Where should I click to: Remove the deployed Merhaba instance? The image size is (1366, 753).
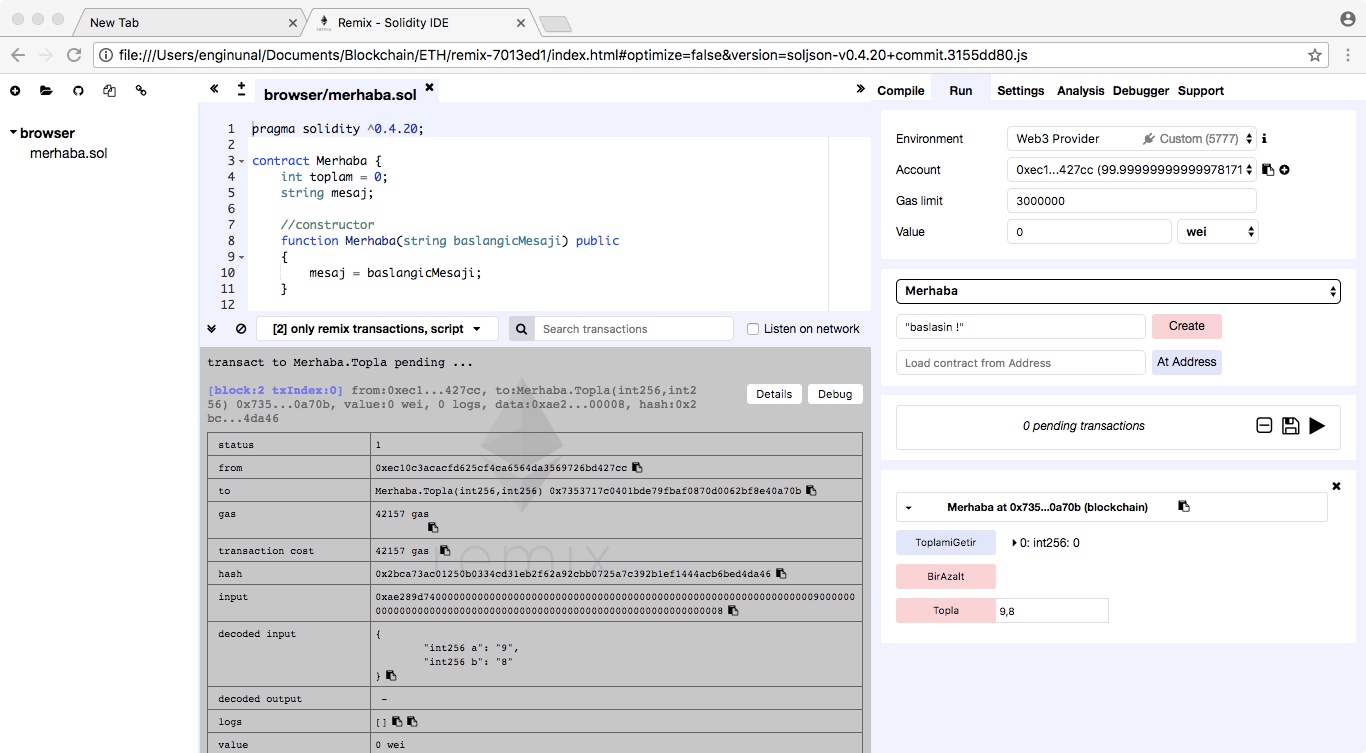tap(1336, 486)
